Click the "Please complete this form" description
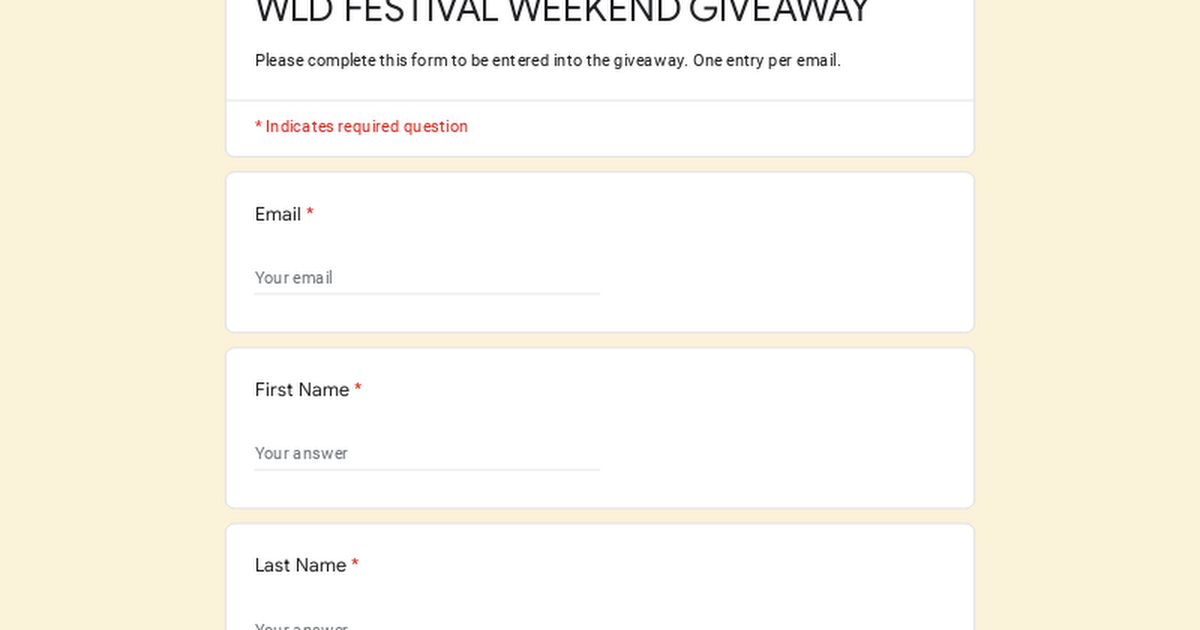Viewport: 1200px width, 630px height. click(471, 60)
